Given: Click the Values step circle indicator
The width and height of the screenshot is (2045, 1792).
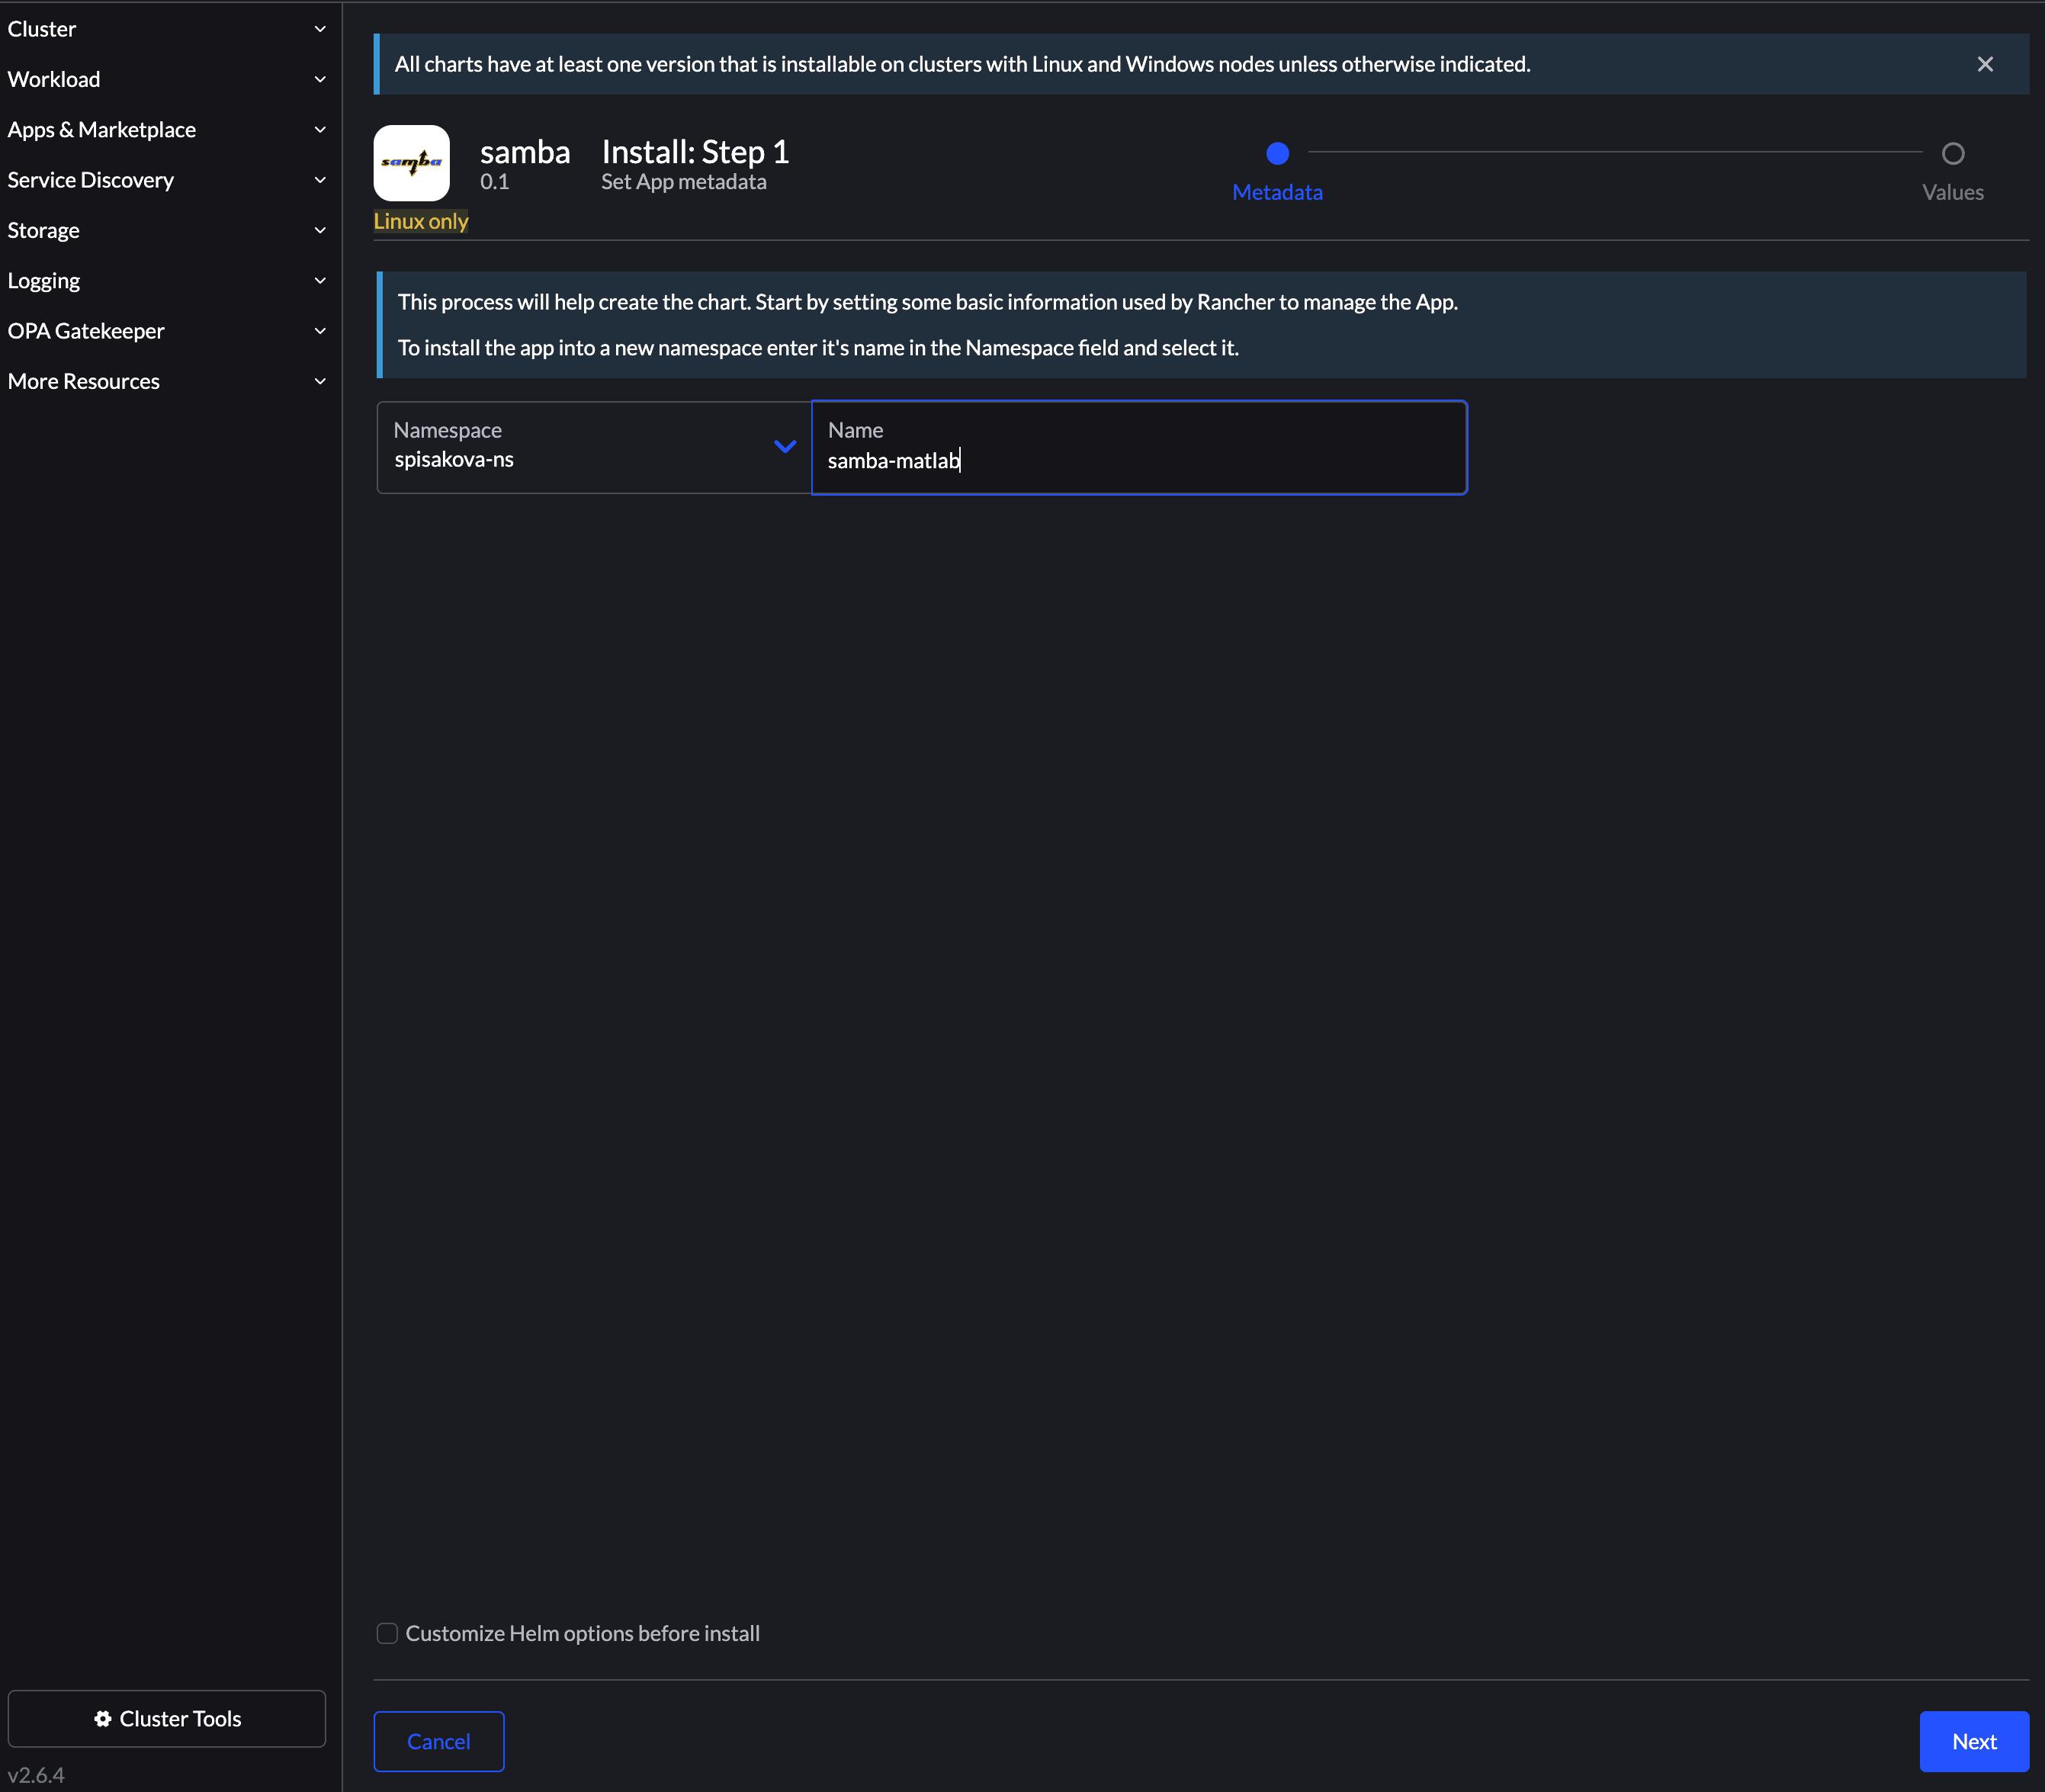Looking at the screenshot, I should [1951, 153].
